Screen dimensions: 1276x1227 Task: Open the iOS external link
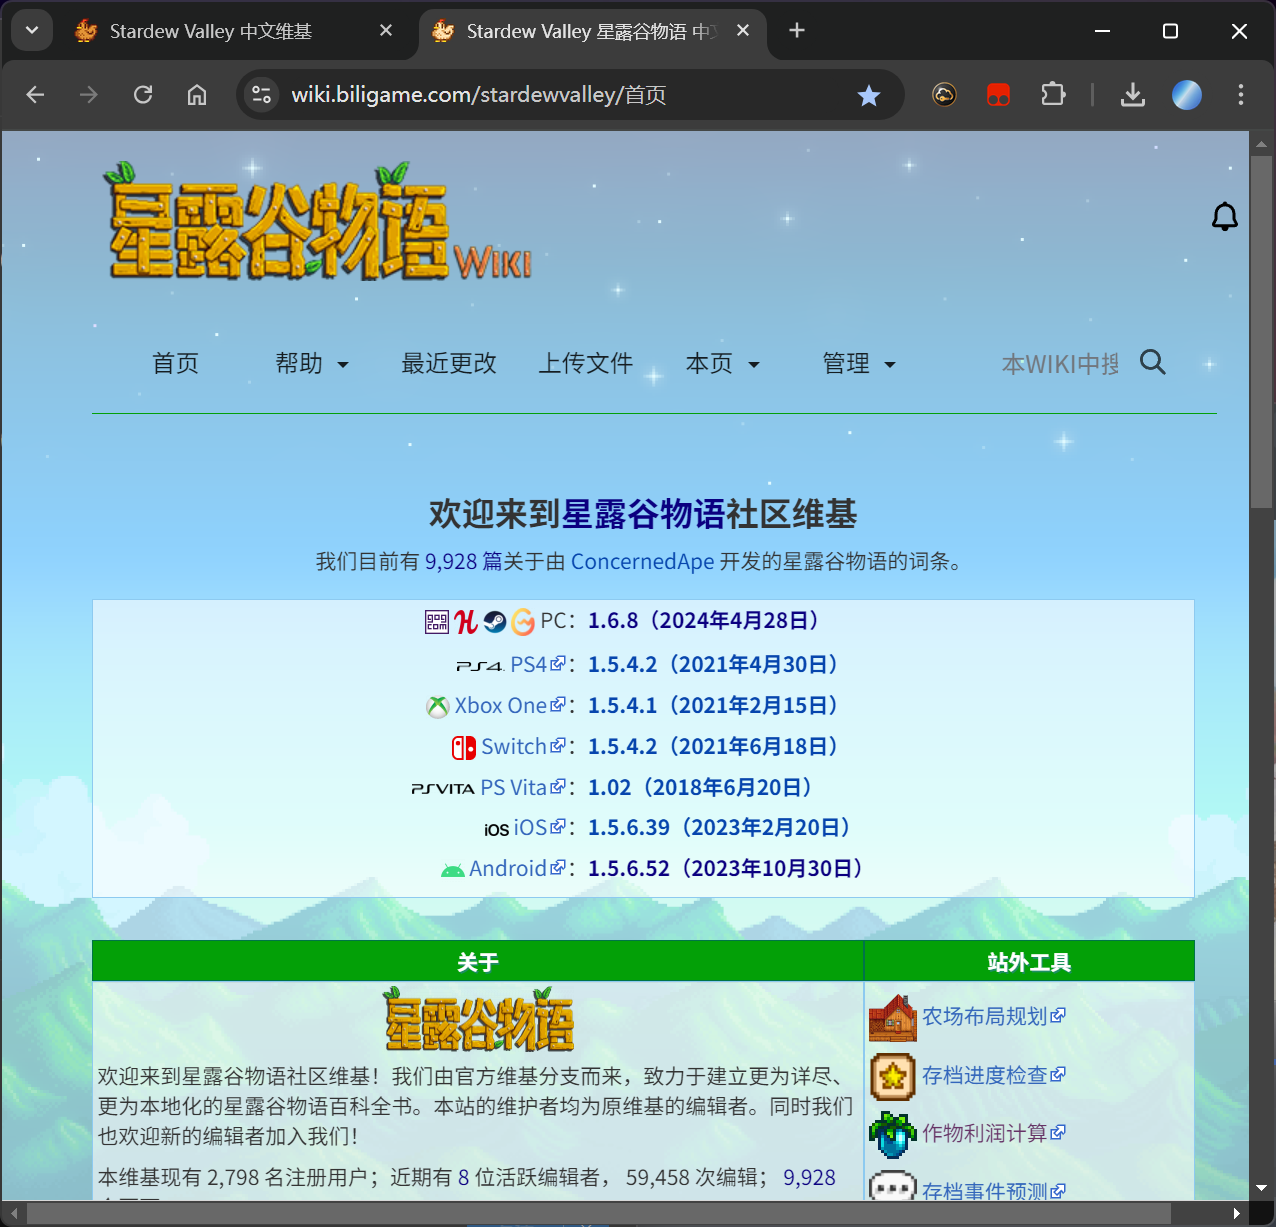[x=539, y=828]
